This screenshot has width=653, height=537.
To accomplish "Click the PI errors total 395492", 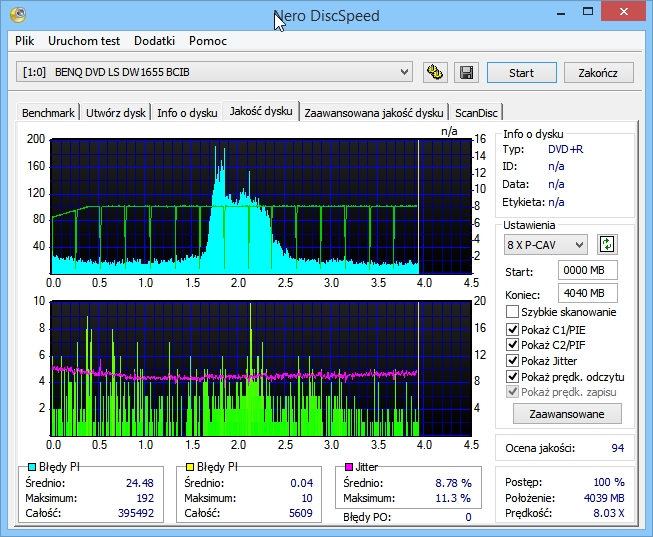I will pyautogui.click(x=136, y=513).
